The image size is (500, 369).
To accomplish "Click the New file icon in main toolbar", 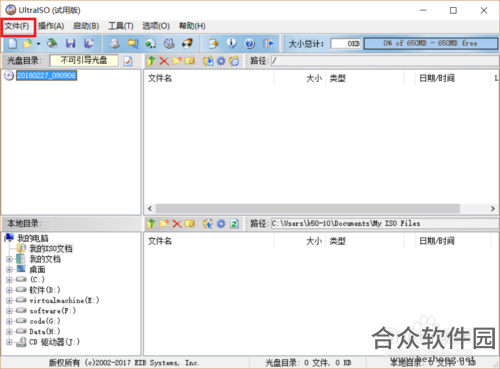I will (x=12, y=43).
